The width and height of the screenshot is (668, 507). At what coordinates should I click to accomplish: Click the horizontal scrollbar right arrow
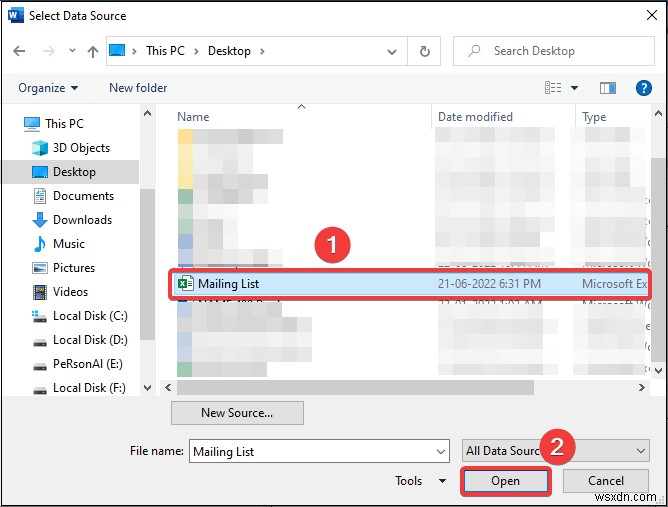641,388
